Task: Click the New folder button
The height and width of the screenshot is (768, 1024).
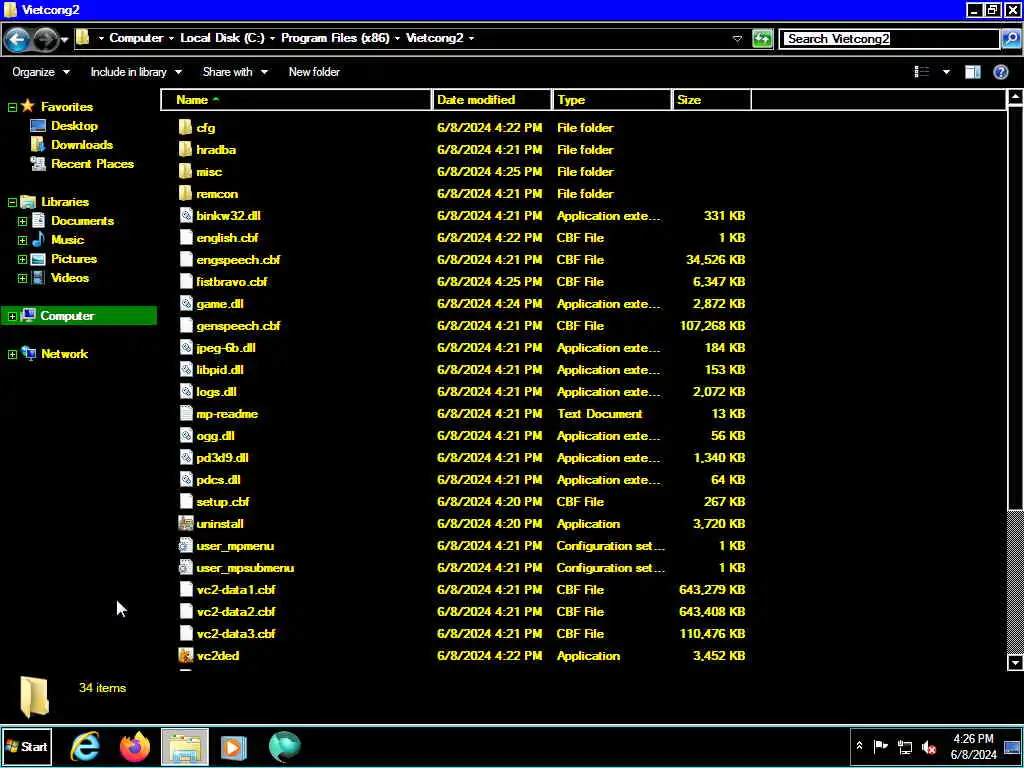Action: (314, 72)
